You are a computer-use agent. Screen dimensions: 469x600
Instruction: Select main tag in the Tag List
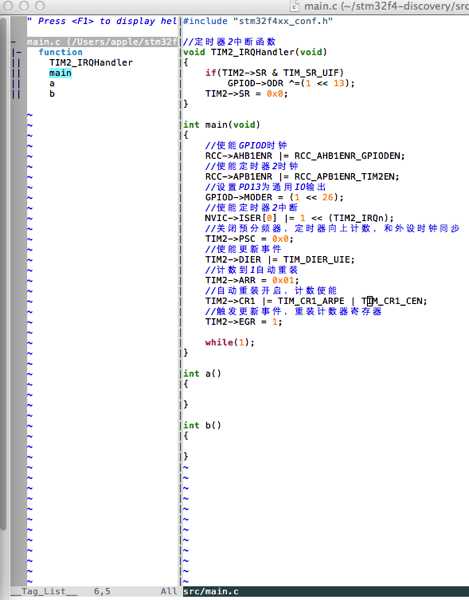click(60, 73)
